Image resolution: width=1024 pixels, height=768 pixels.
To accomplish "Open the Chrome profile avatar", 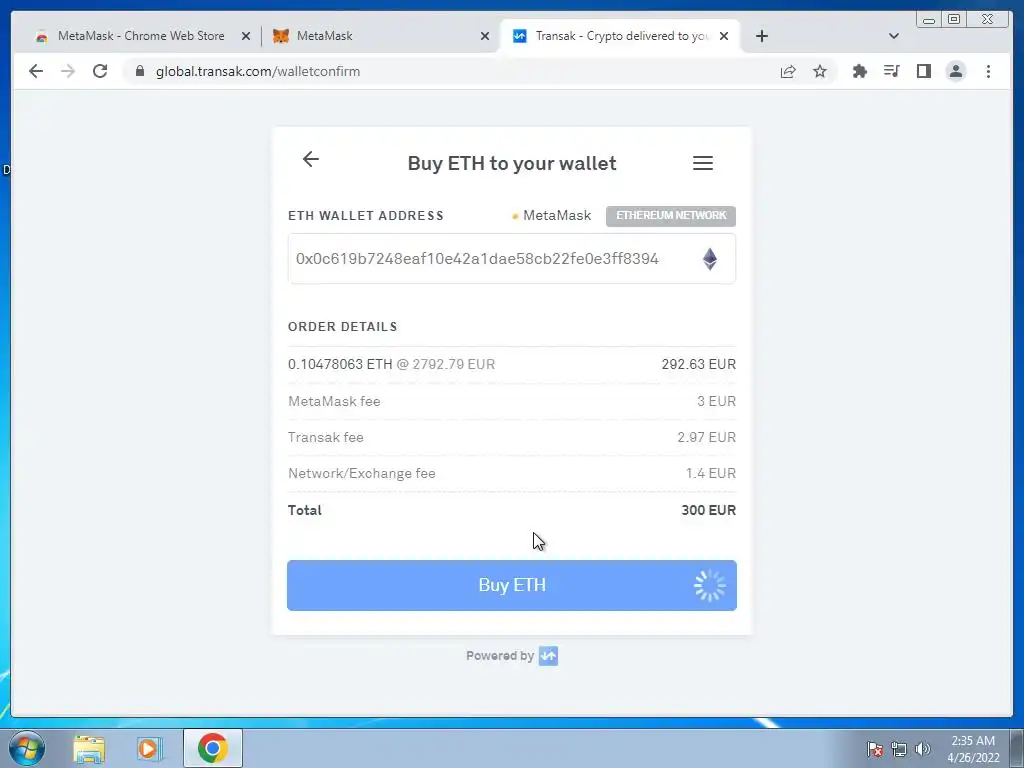I will [955, 71].
